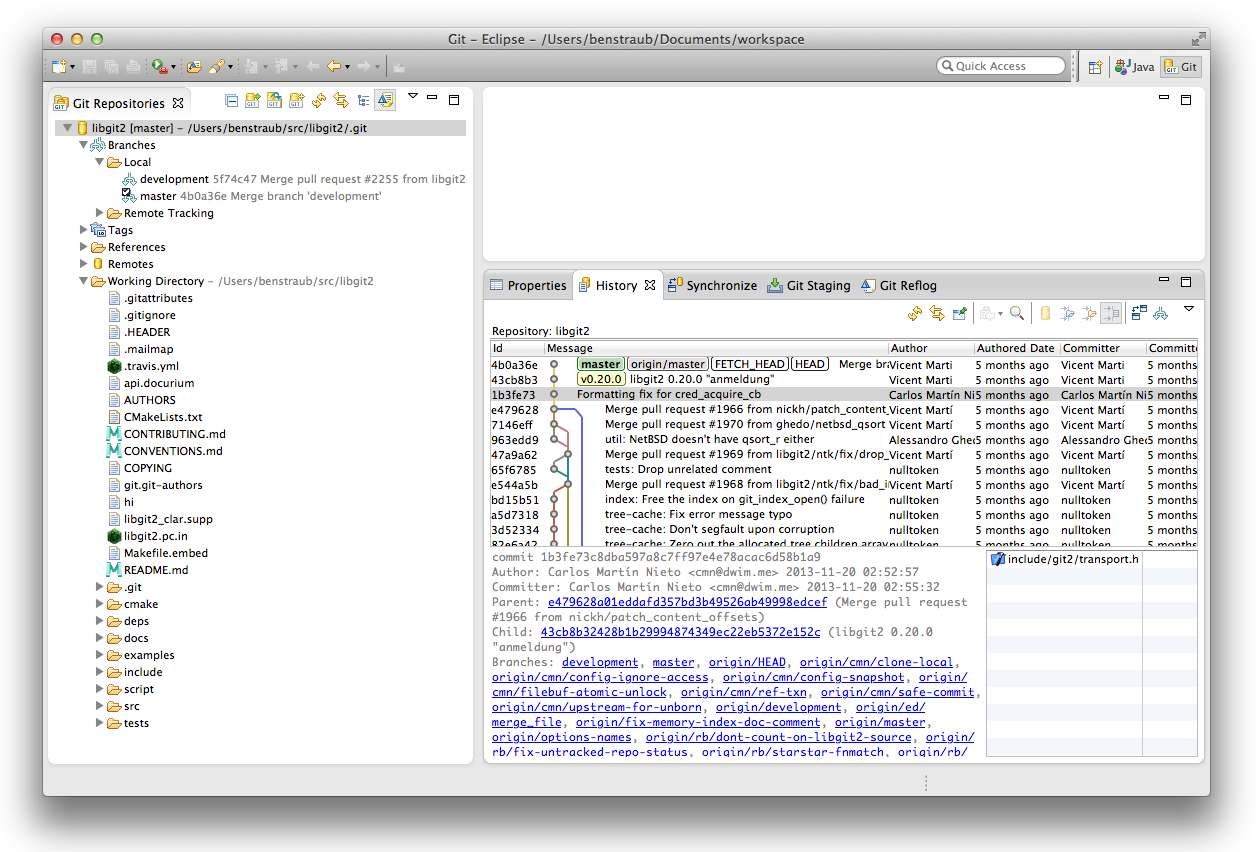1257x852 pixels.
Task: Toggle Link with Selection in Git Repositories
Action: (x=341, y=101)
